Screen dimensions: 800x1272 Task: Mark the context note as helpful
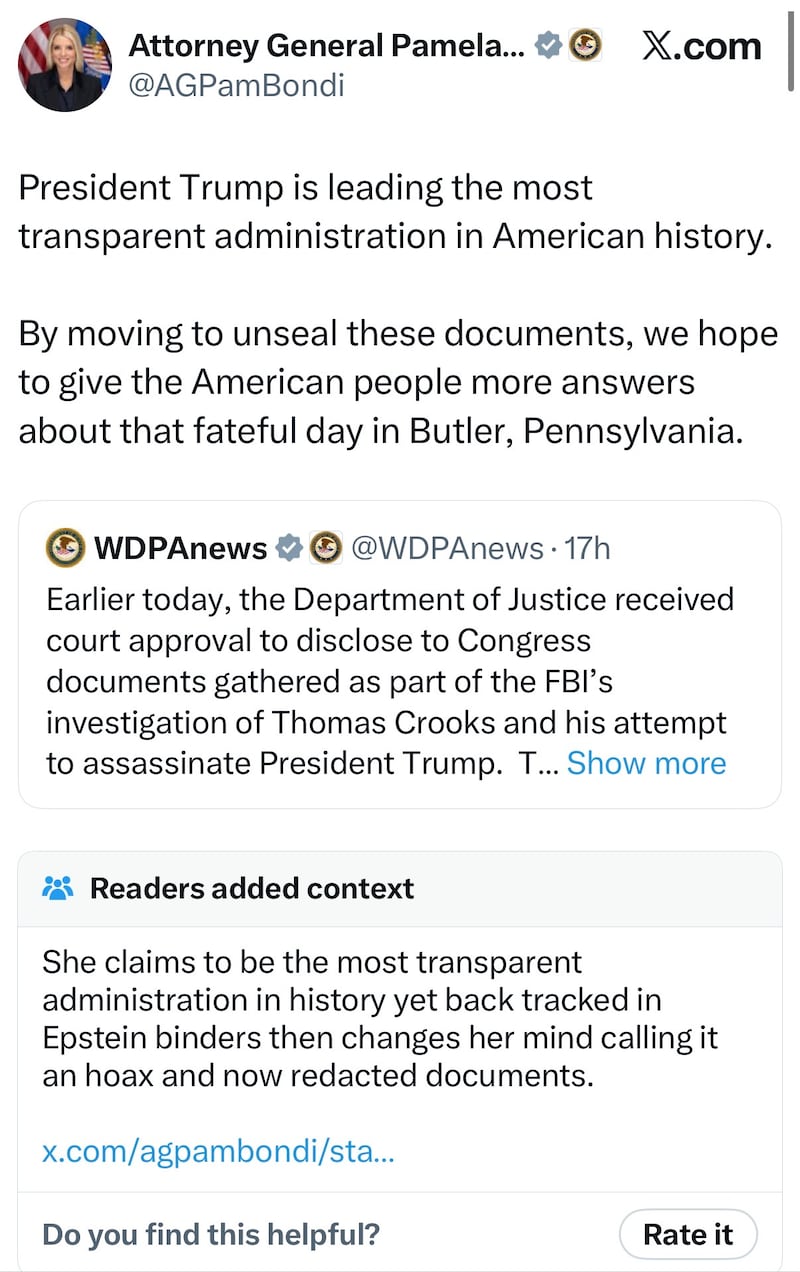(688, 1234)
